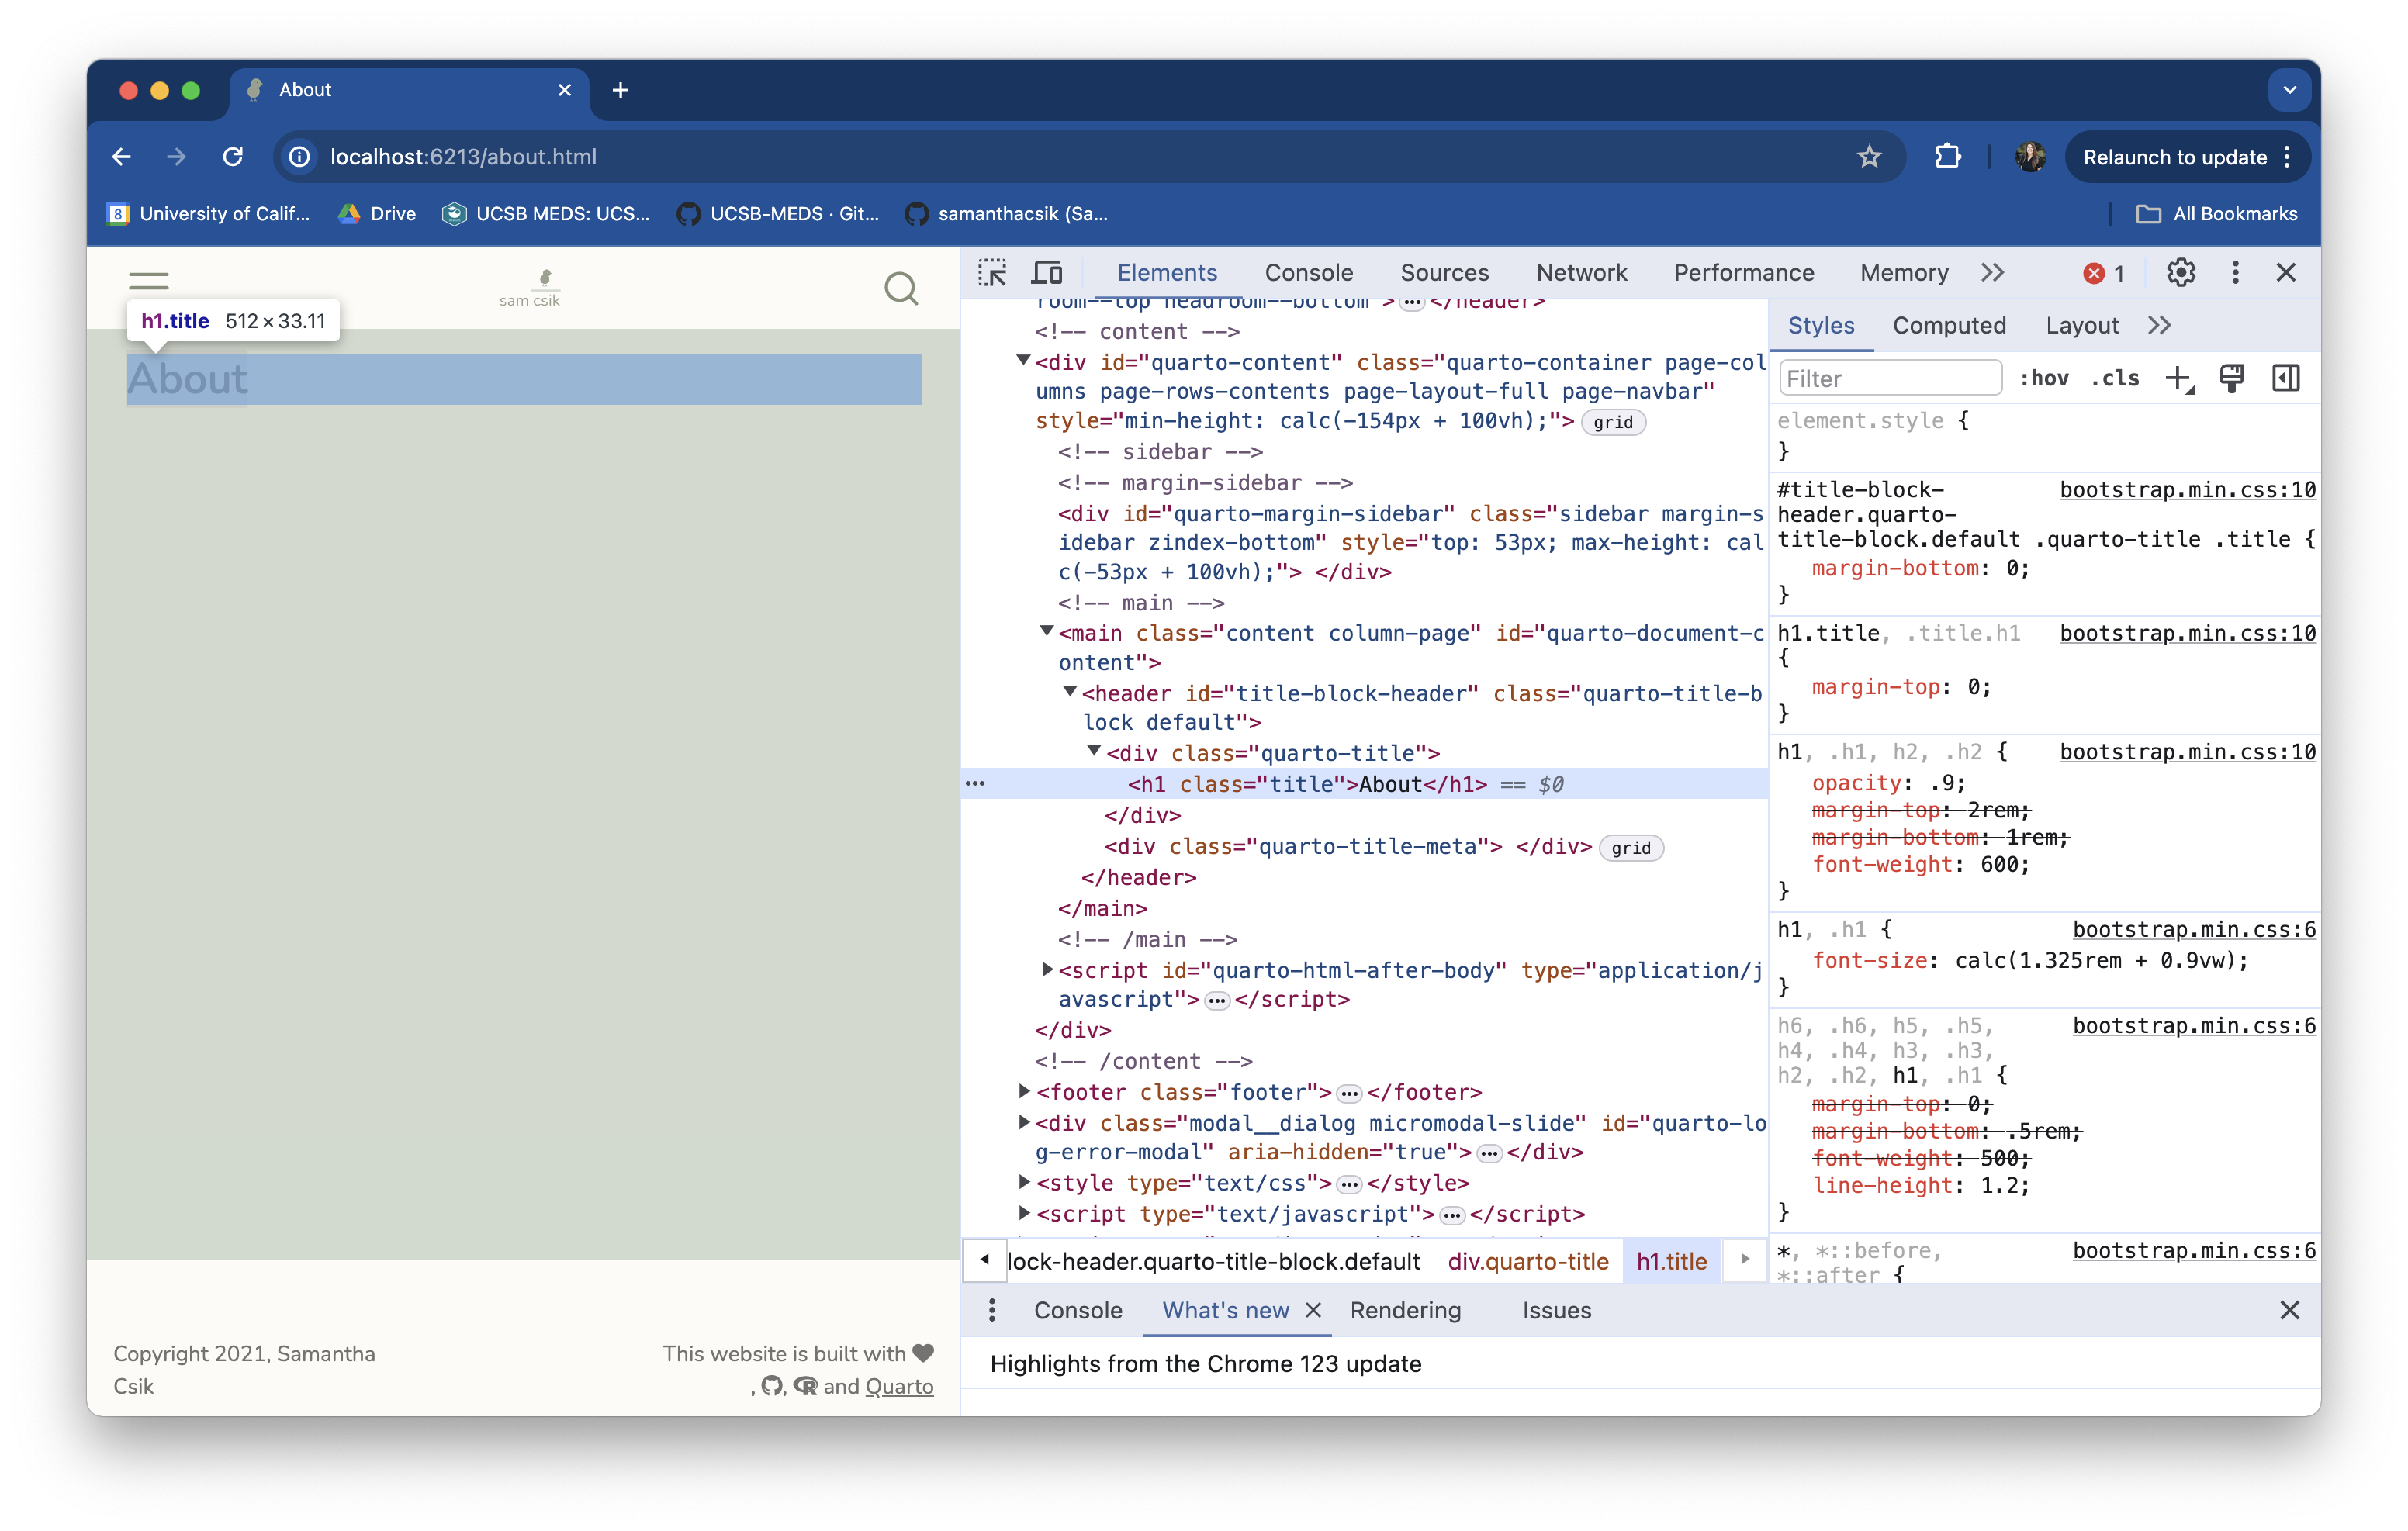
Task: Open the website's search magnifier
Action: 900,288
